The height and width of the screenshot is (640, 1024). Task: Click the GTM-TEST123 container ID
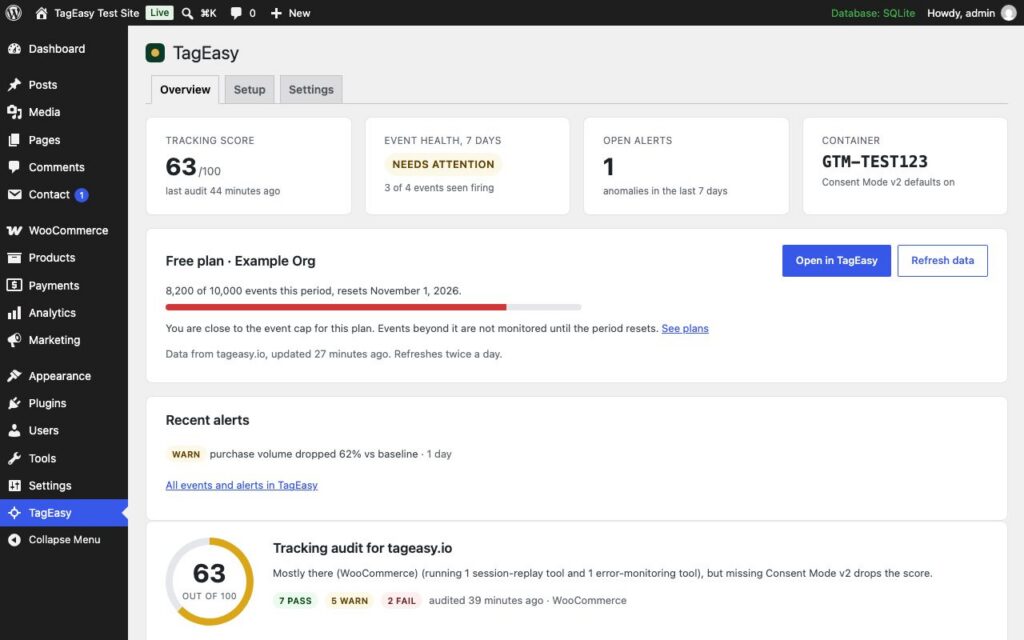pyautogui.click(x=874, y=161)
